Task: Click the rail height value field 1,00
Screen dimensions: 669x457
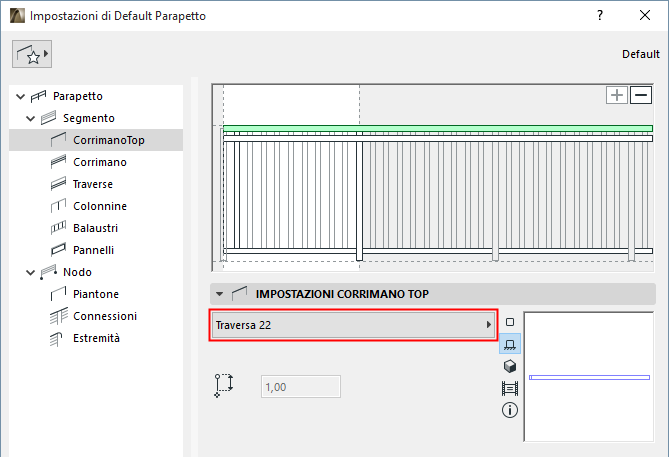Action: coord(301,387)
